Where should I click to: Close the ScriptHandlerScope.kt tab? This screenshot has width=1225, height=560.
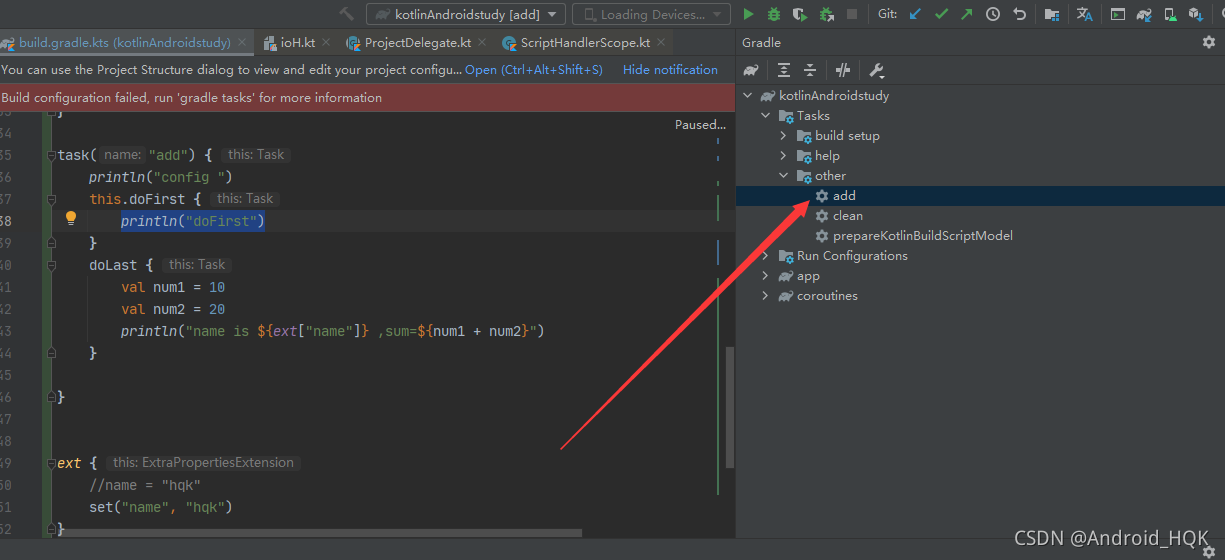(x=661, y=43)
